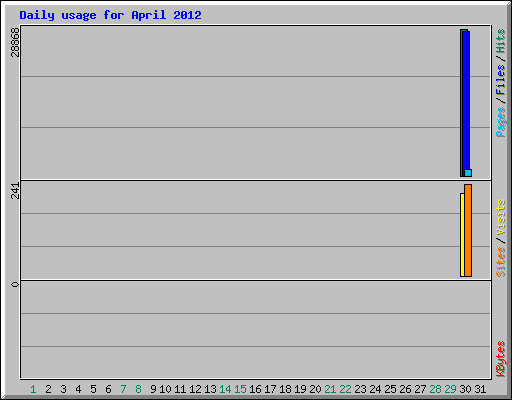Click day label 5 on x-axis
Image resolution: width=512 pixels, height=400 pixels.
pyautogui.click(x=93, y=389)
